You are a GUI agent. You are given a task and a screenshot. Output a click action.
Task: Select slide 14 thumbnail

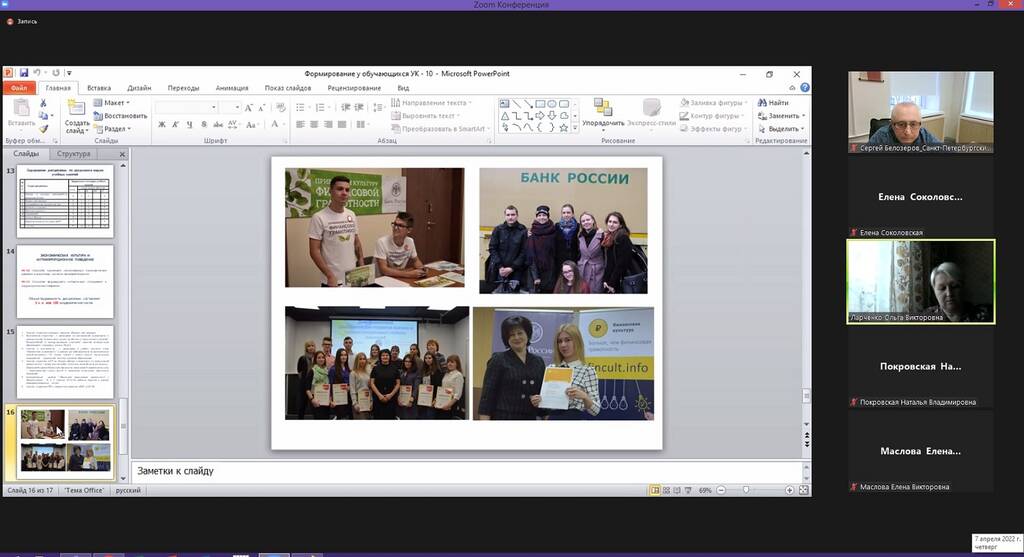65,281
